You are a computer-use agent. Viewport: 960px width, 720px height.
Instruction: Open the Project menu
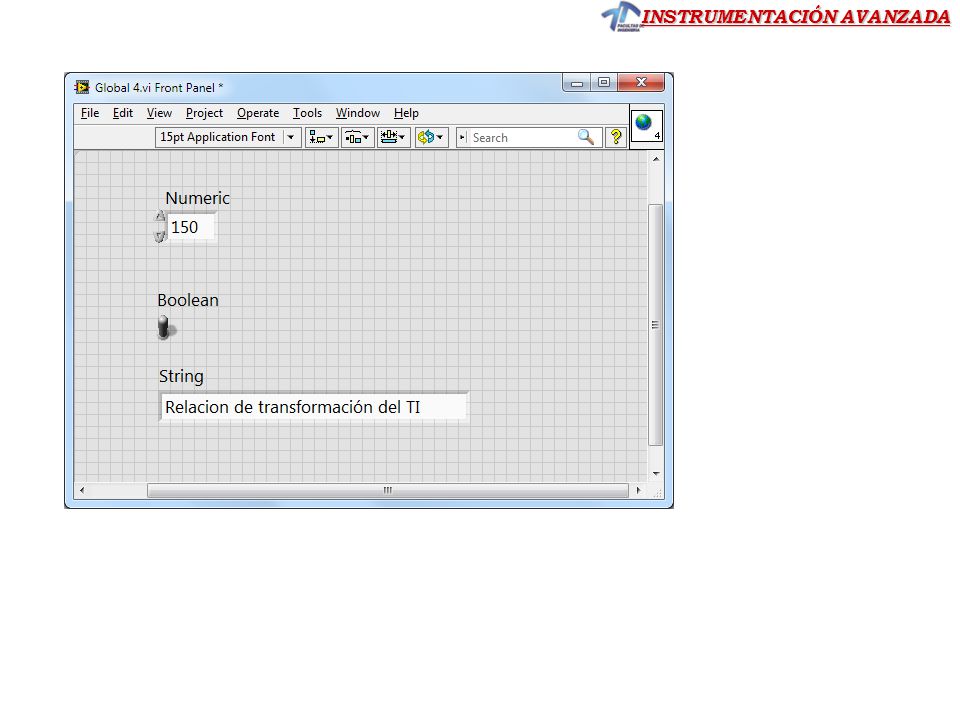tap(204, 113)
